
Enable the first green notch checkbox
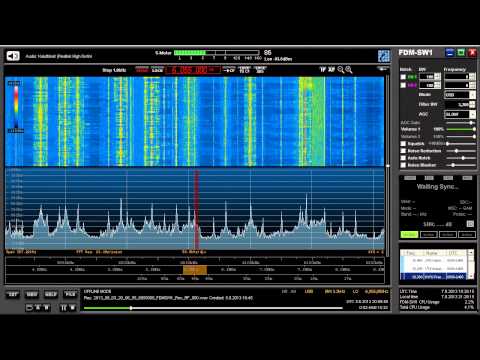coord(403,77)
